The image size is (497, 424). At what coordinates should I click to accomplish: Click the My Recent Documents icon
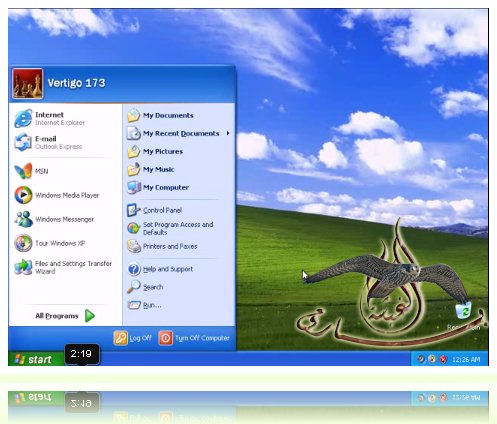click(134, 133)
